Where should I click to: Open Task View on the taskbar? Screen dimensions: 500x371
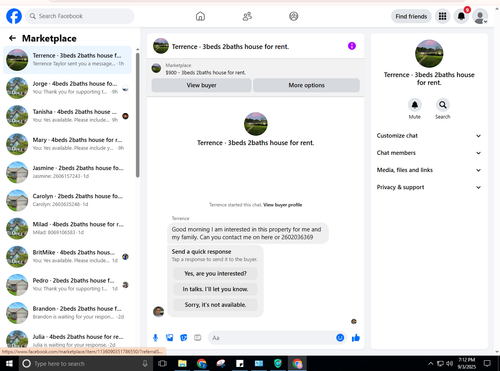tap(162, 363)
